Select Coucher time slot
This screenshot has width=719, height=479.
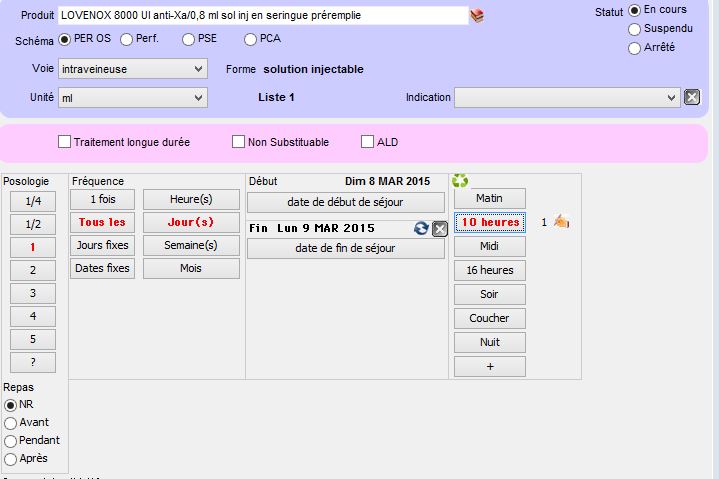pos(490,319)
